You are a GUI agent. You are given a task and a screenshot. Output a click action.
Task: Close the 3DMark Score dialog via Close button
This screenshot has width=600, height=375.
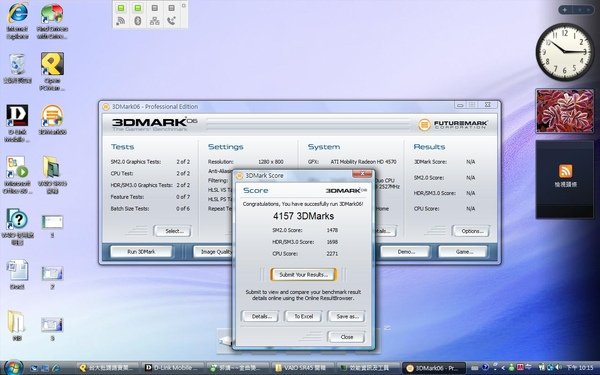(347, 337)
